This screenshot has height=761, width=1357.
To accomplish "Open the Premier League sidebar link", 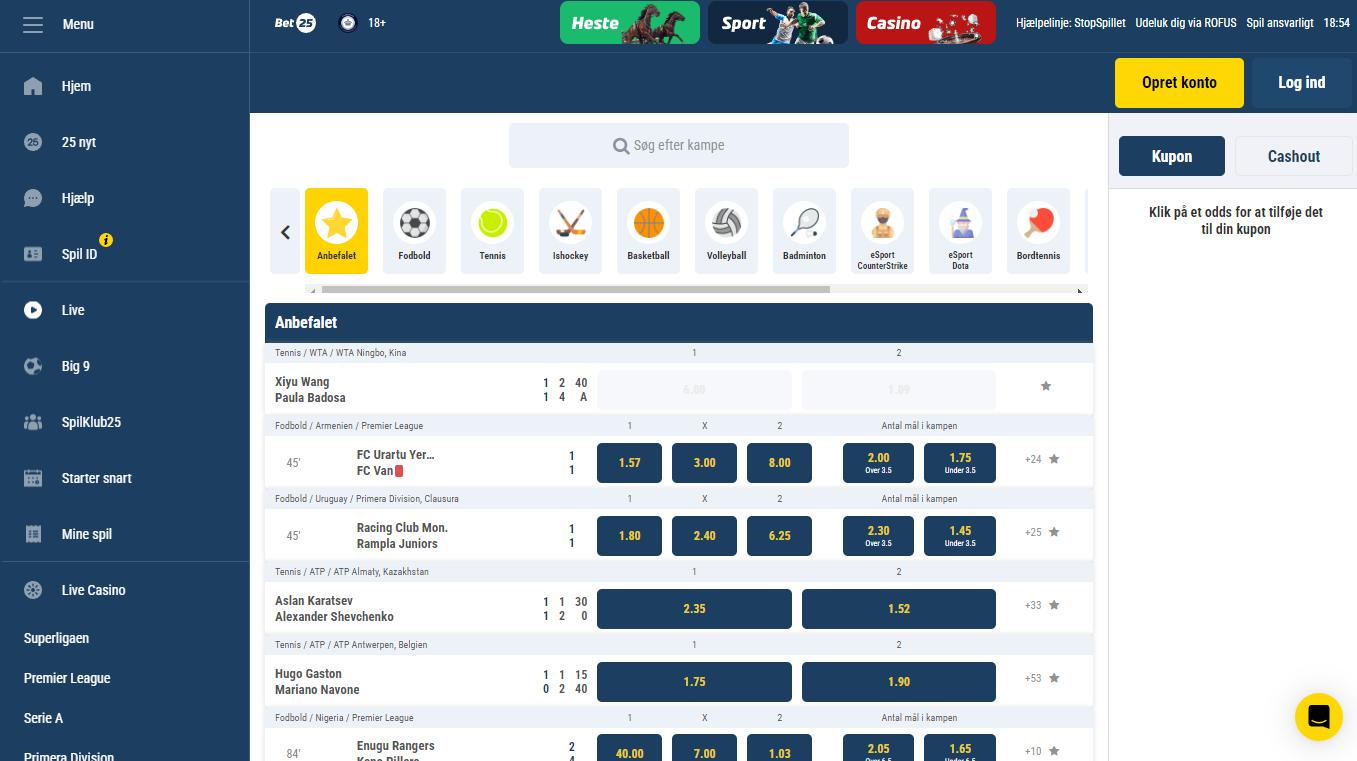I will [x=67, y=678].
